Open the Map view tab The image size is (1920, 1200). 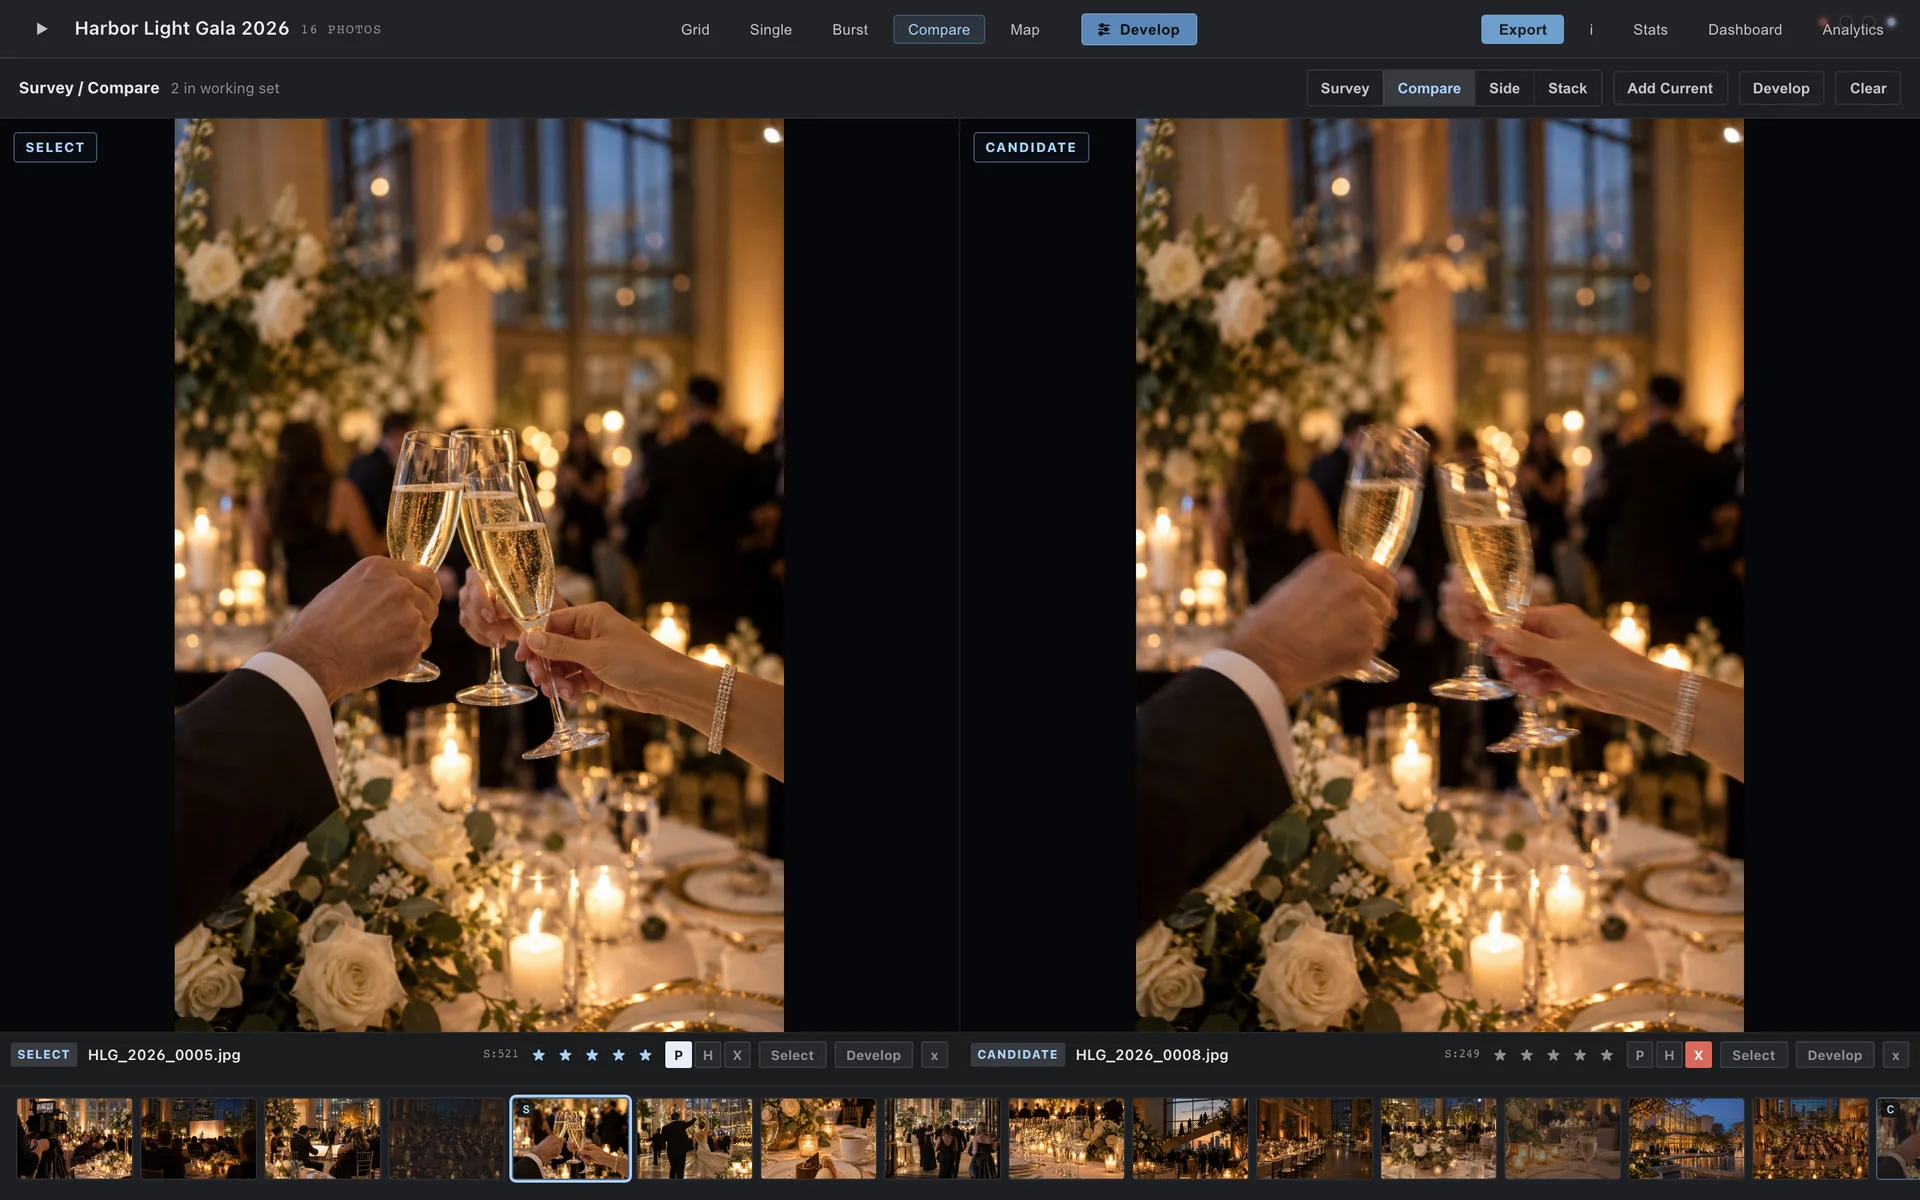point(1024,30)
